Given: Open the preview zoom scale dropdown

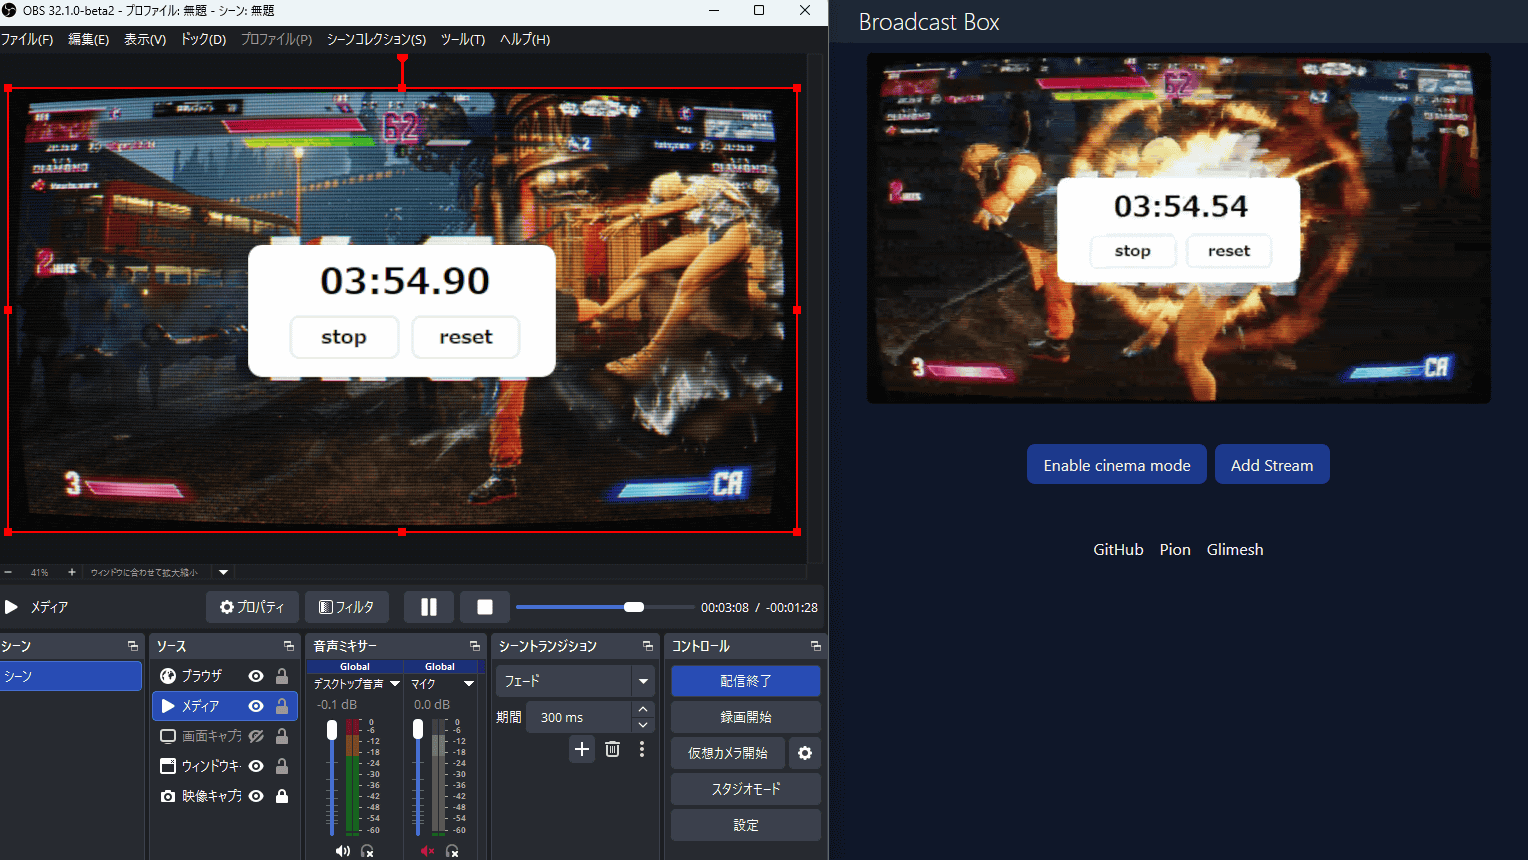Looking at the screenshot, I should [x=223, y=573].
